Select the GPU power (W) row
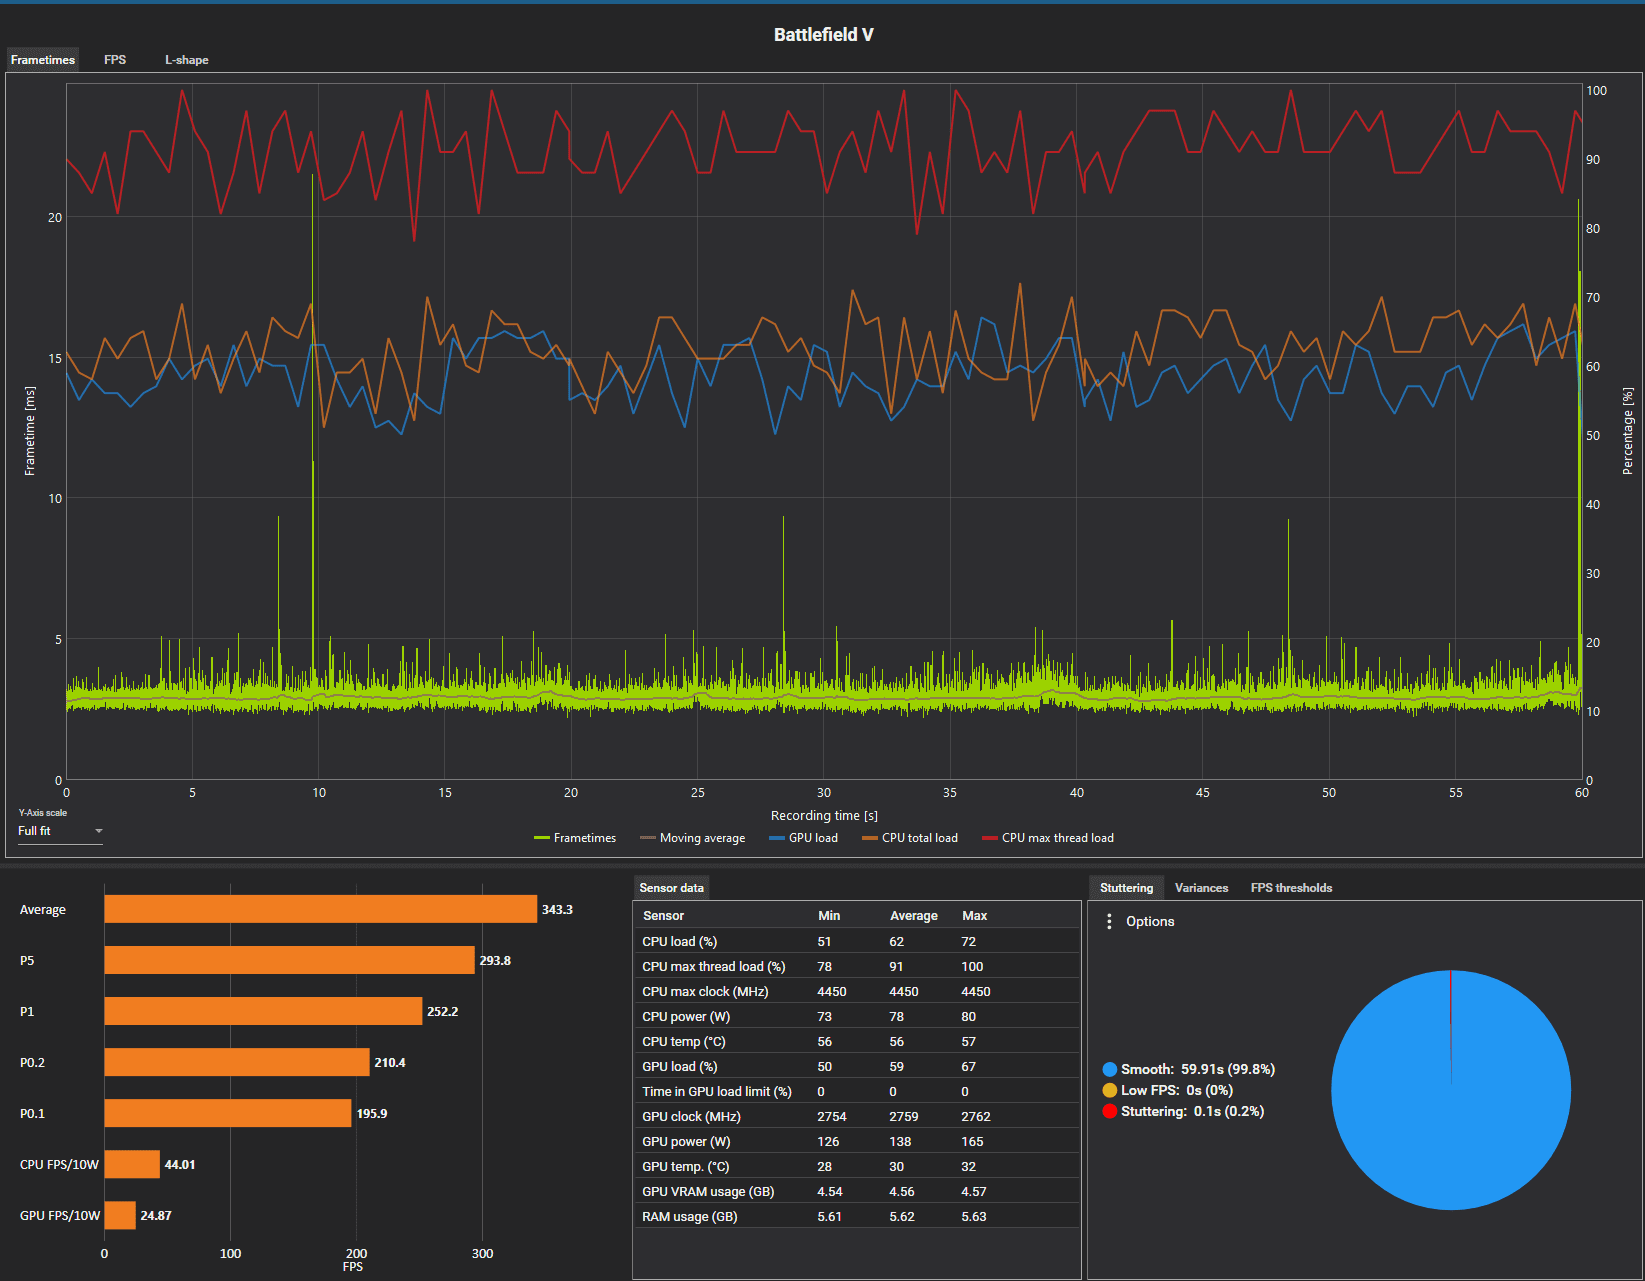 [x=857, y=1141]
